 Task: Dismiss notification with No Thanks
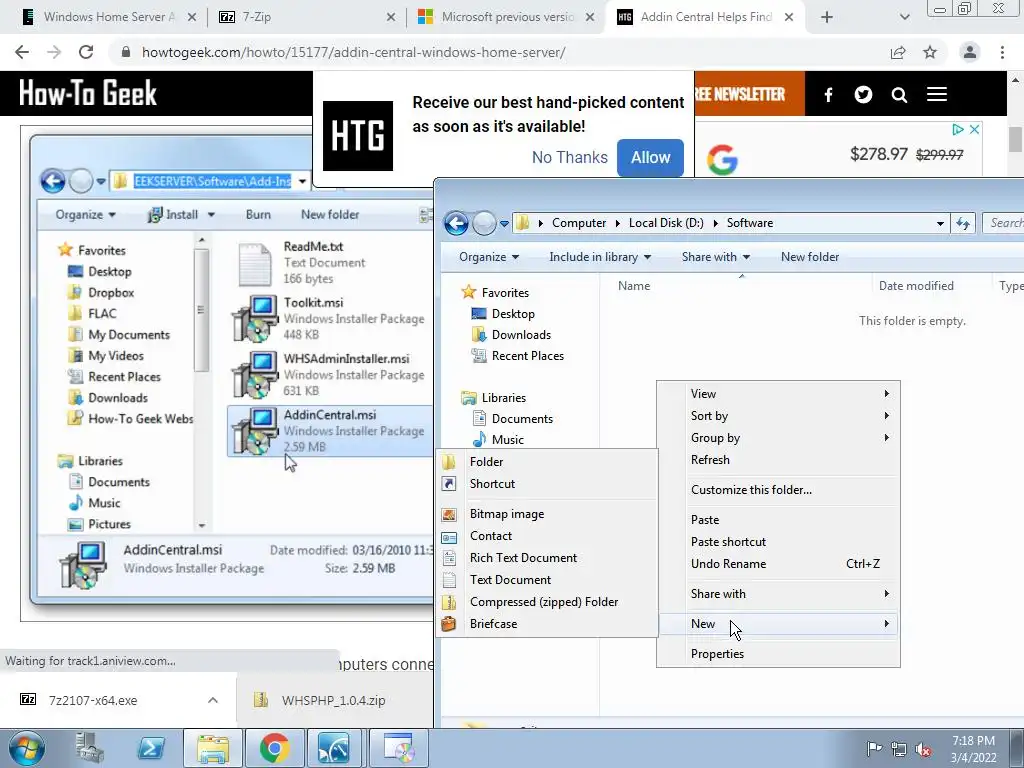[x=569, y=157]
